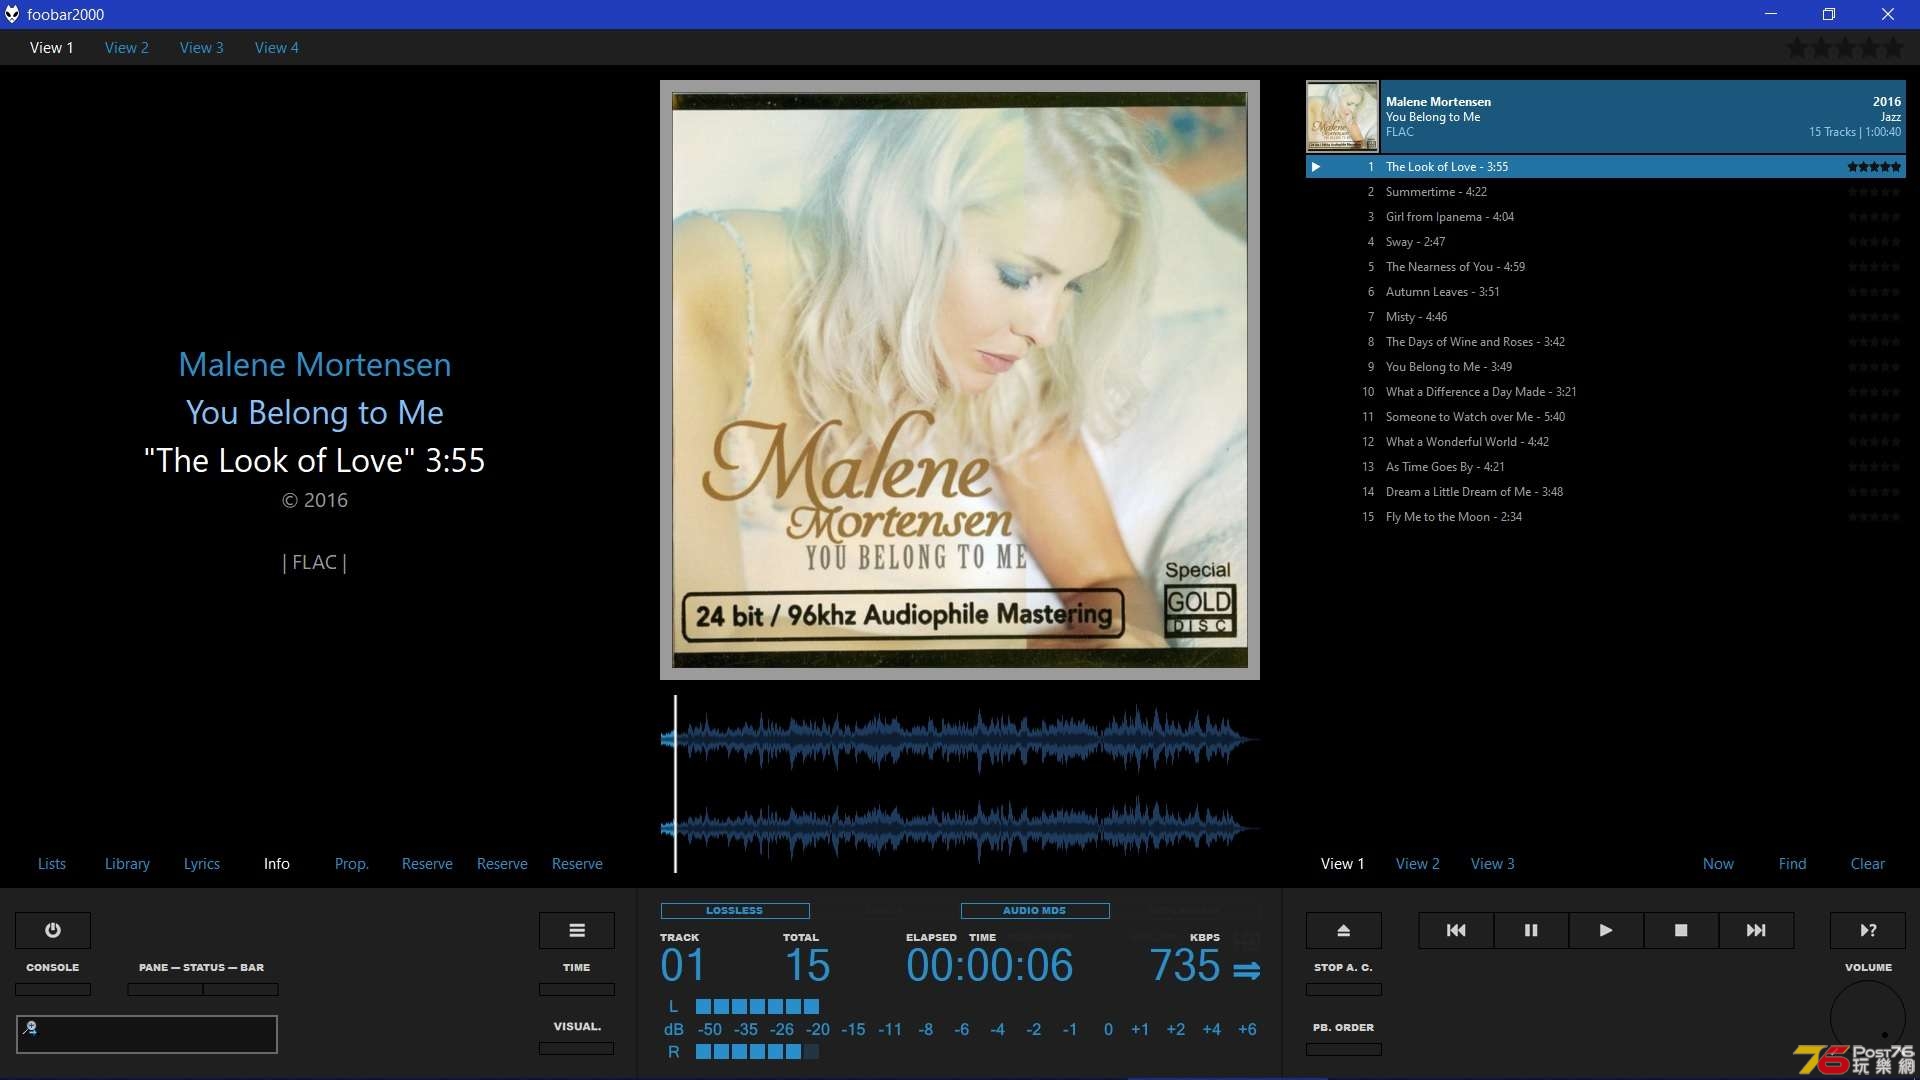This screenshot has height=1080, width=1920.
Task: Skip to previous track
Action: (1456, 930)
